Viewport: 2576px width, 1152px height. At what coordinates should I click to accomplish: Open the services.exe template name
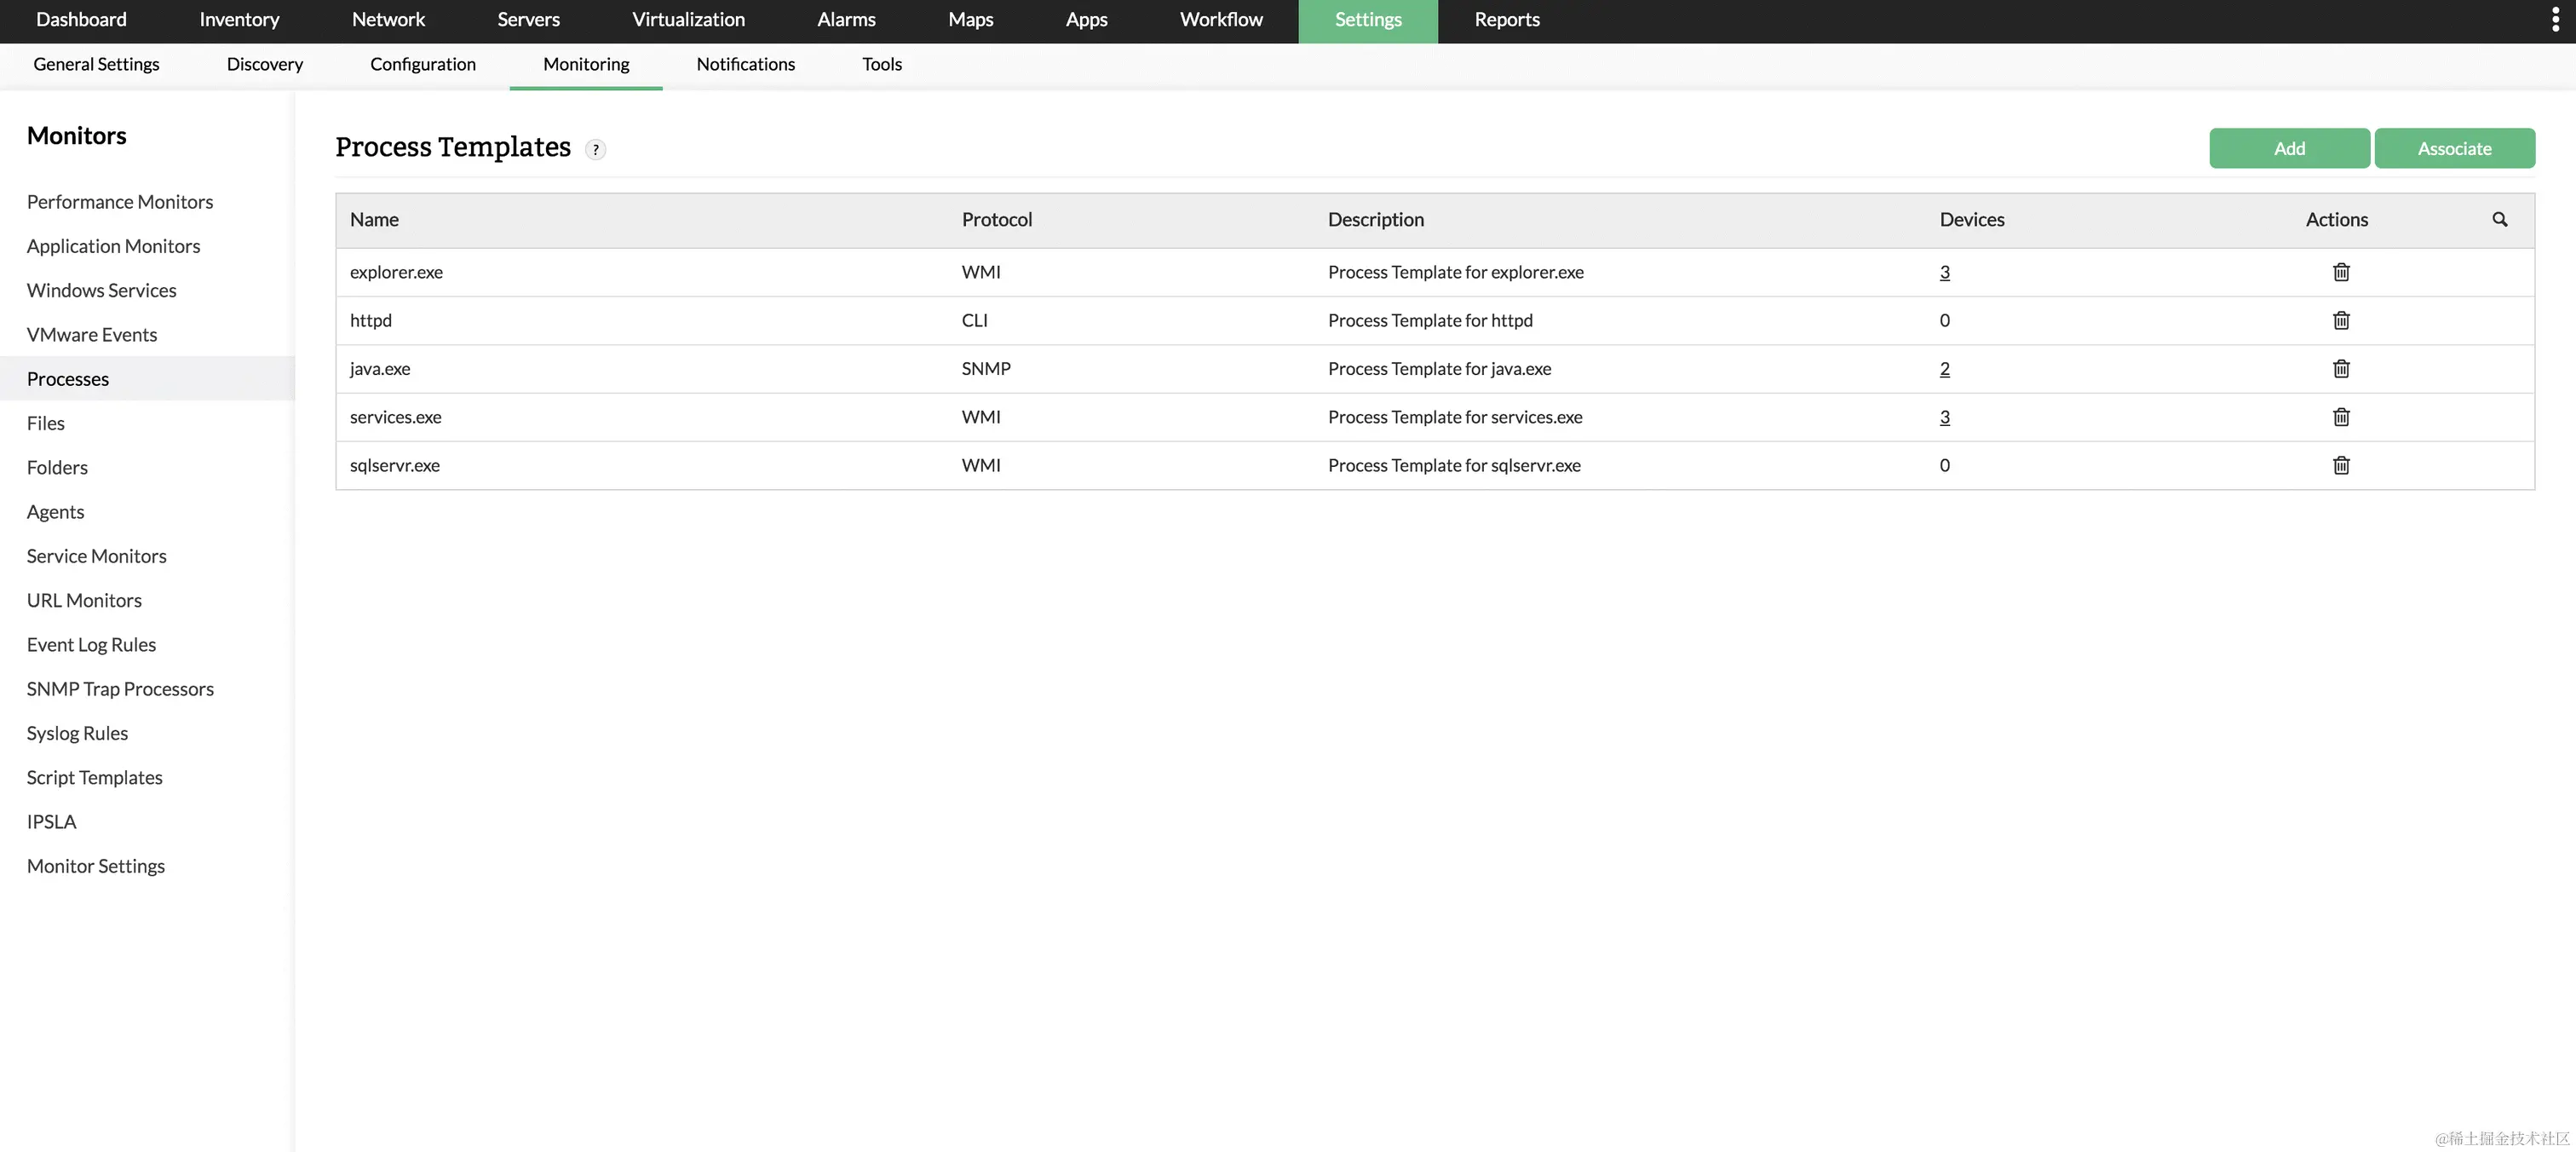[395, 417]
